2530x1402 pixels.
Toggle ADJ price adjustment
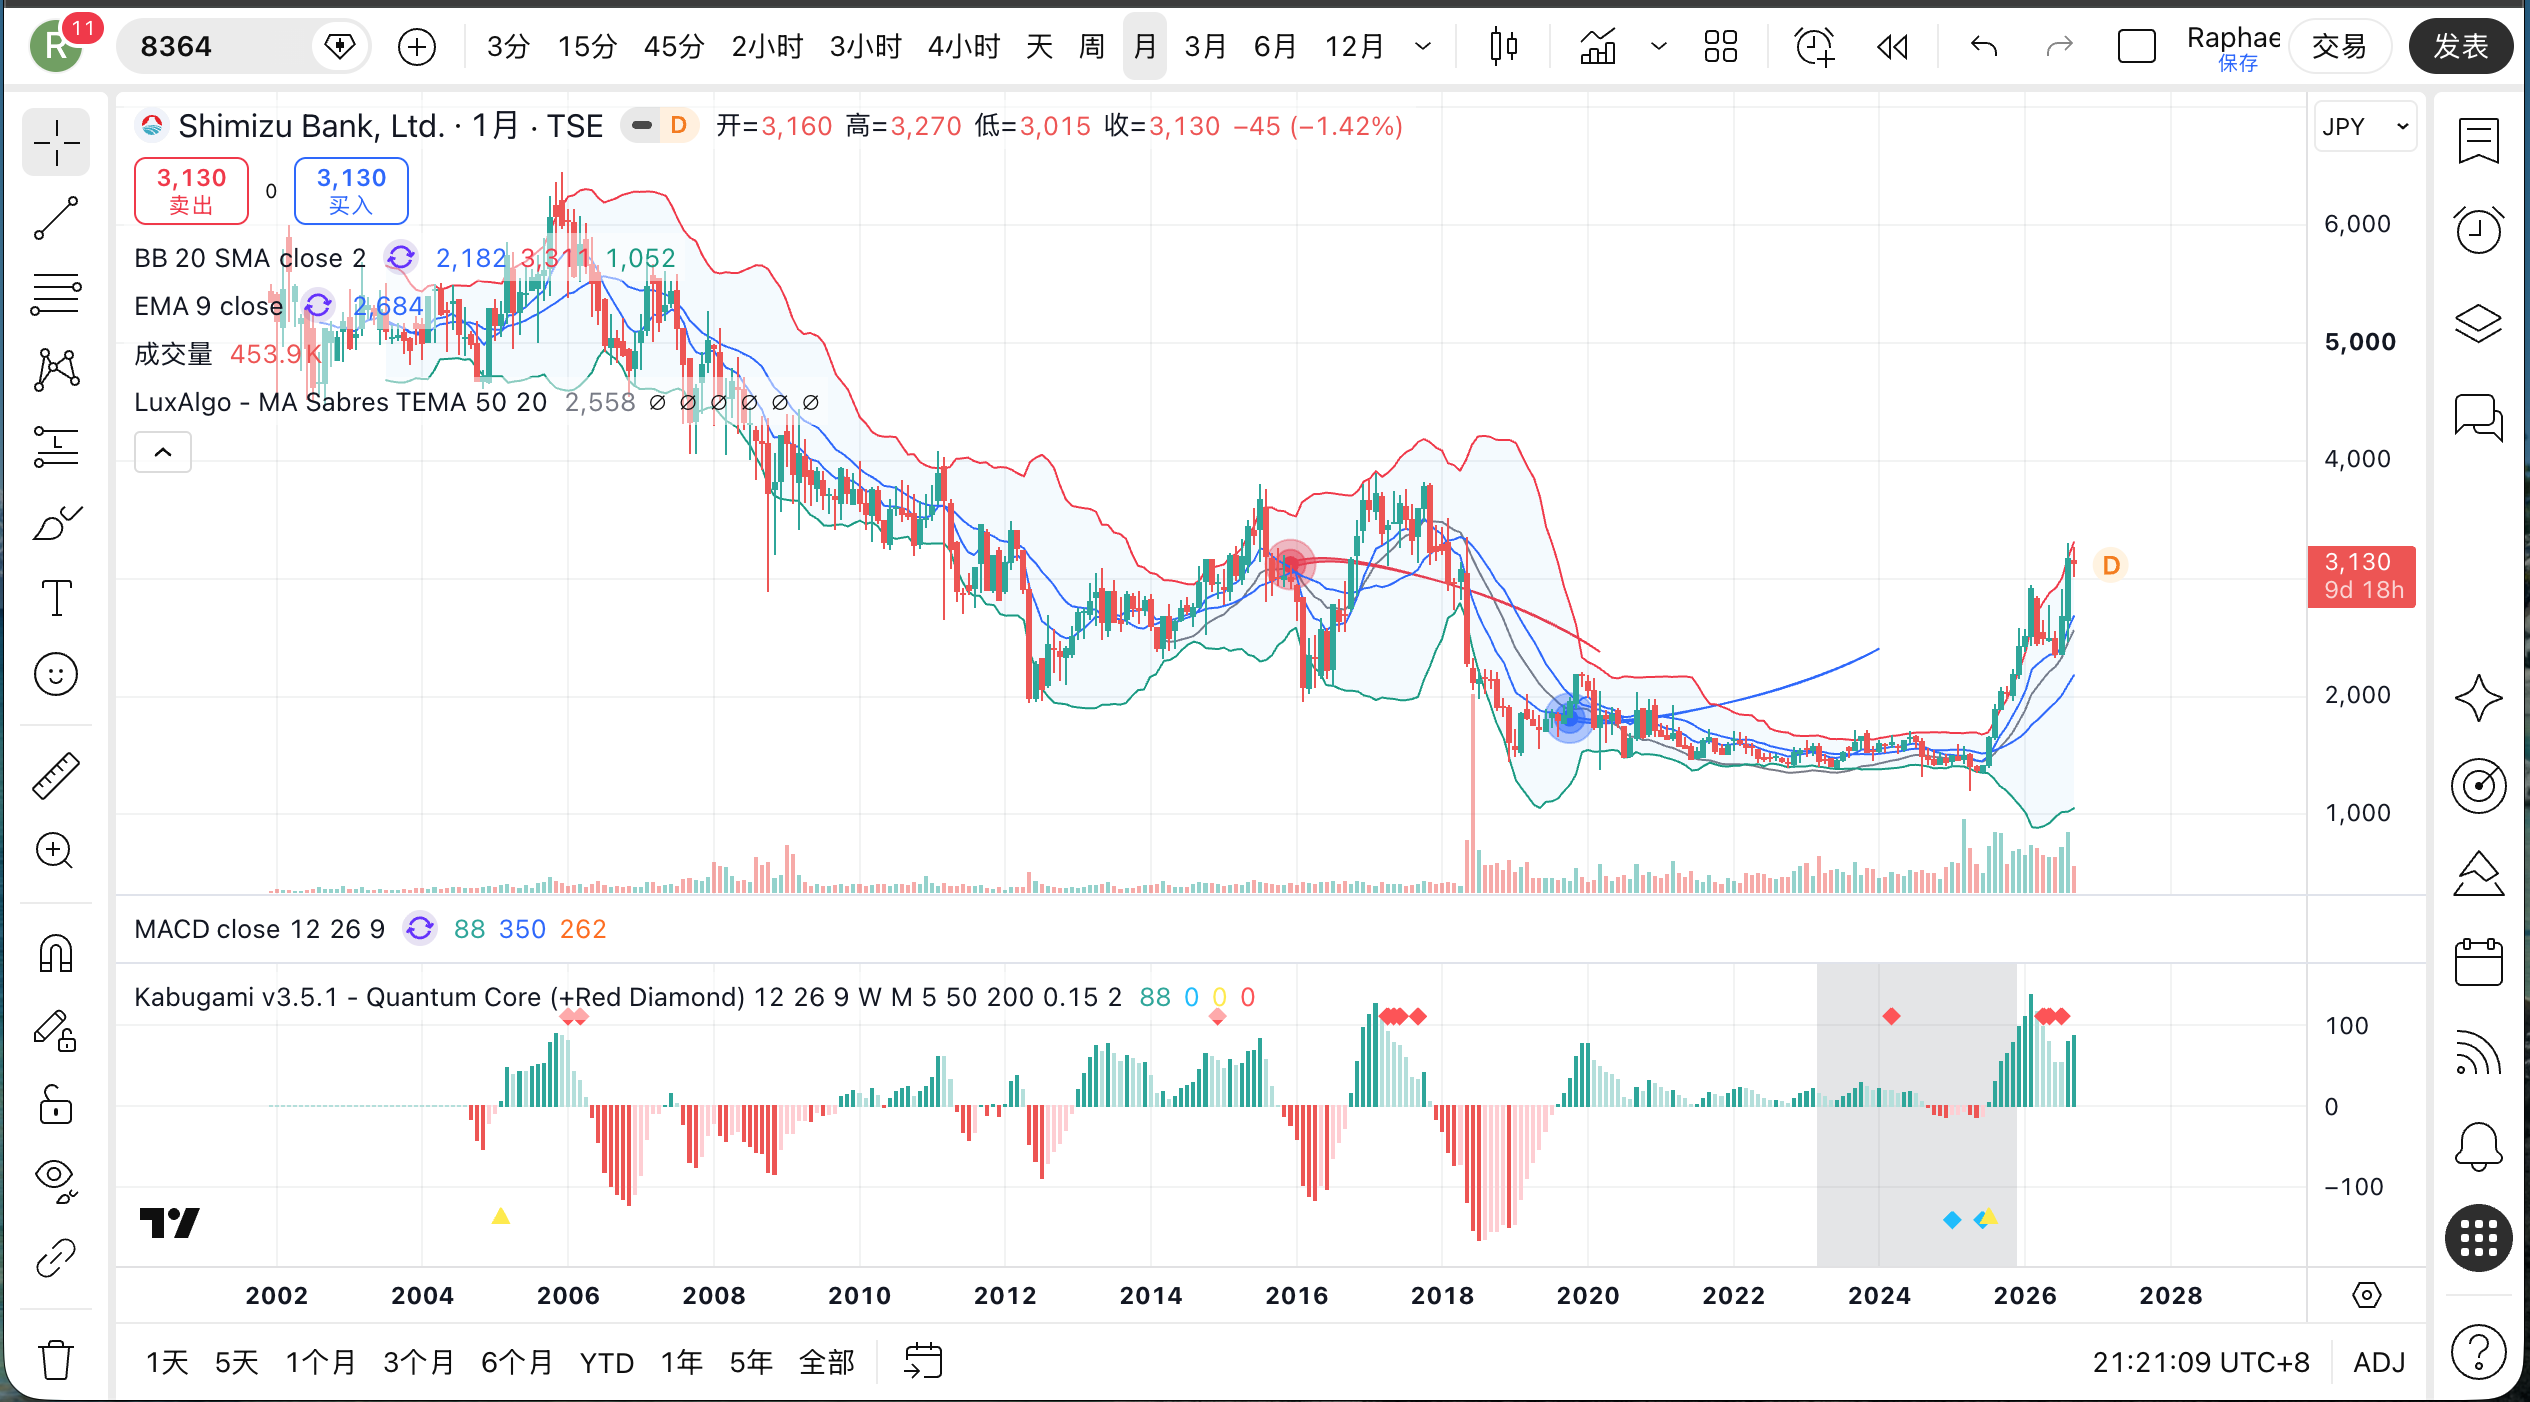click(2379, 1362)
